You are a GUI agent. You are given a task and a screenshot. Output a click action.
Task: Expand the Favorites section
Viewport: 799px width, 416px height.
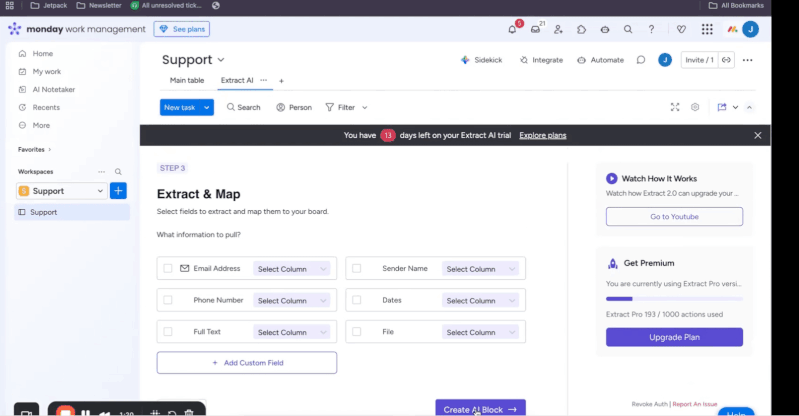tap(49, 149)
